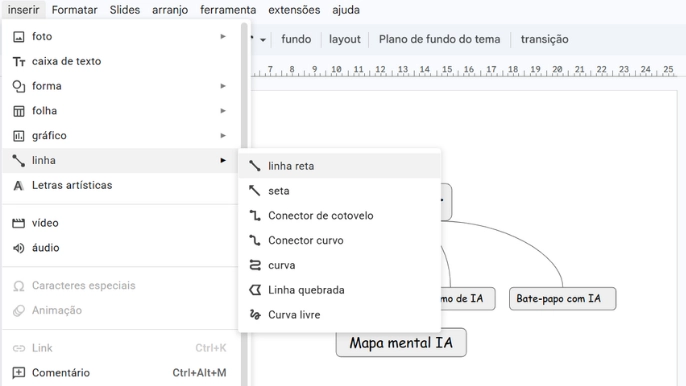686x386 pixels.
Task: Click the foto image icon
Action: [x=18, y=37]
